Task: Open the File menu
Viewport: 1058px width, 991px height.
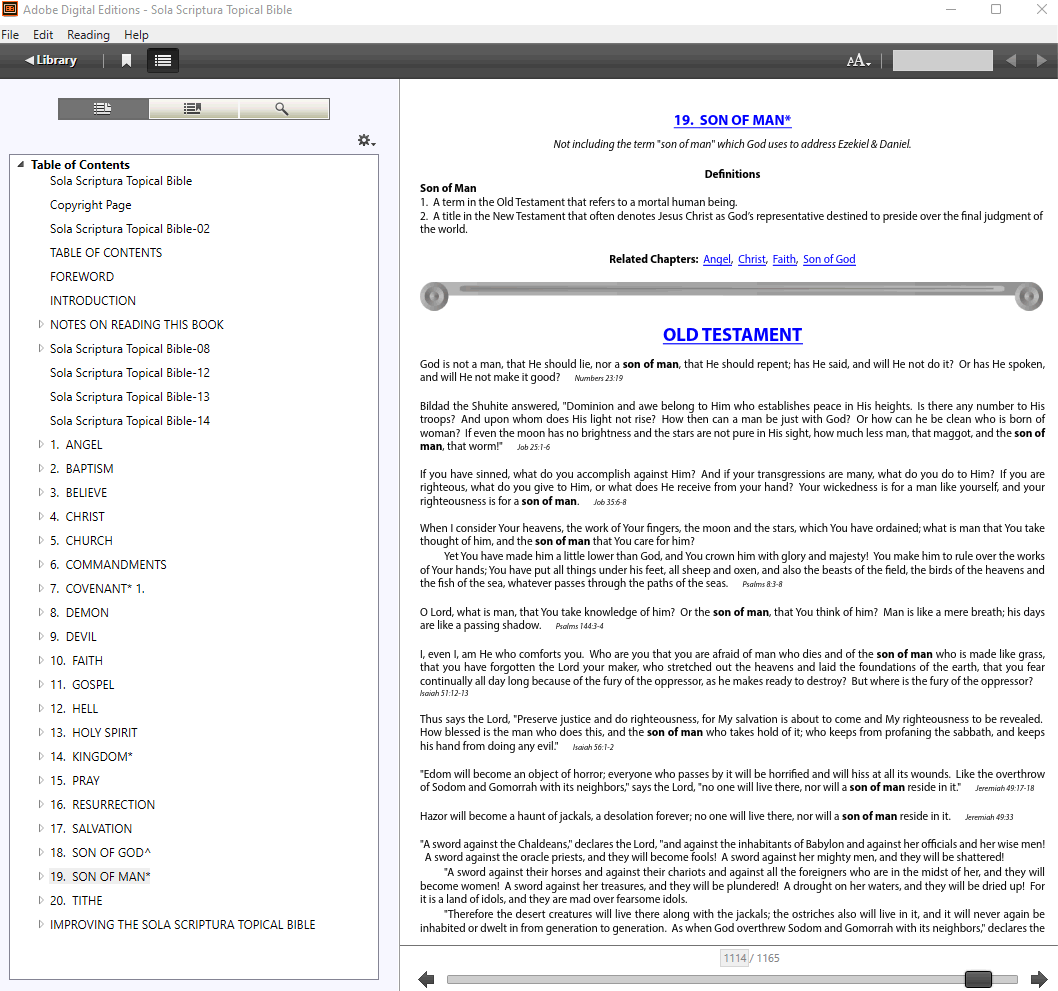Action: [10, 34]
